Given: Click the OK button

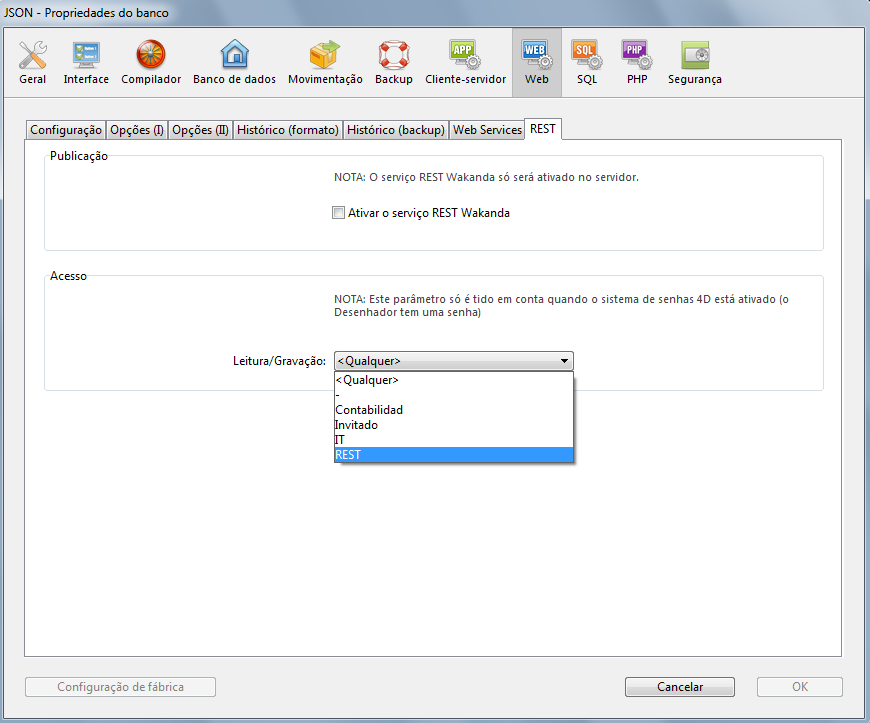Looking at the screenshot, I should (800, 687).
